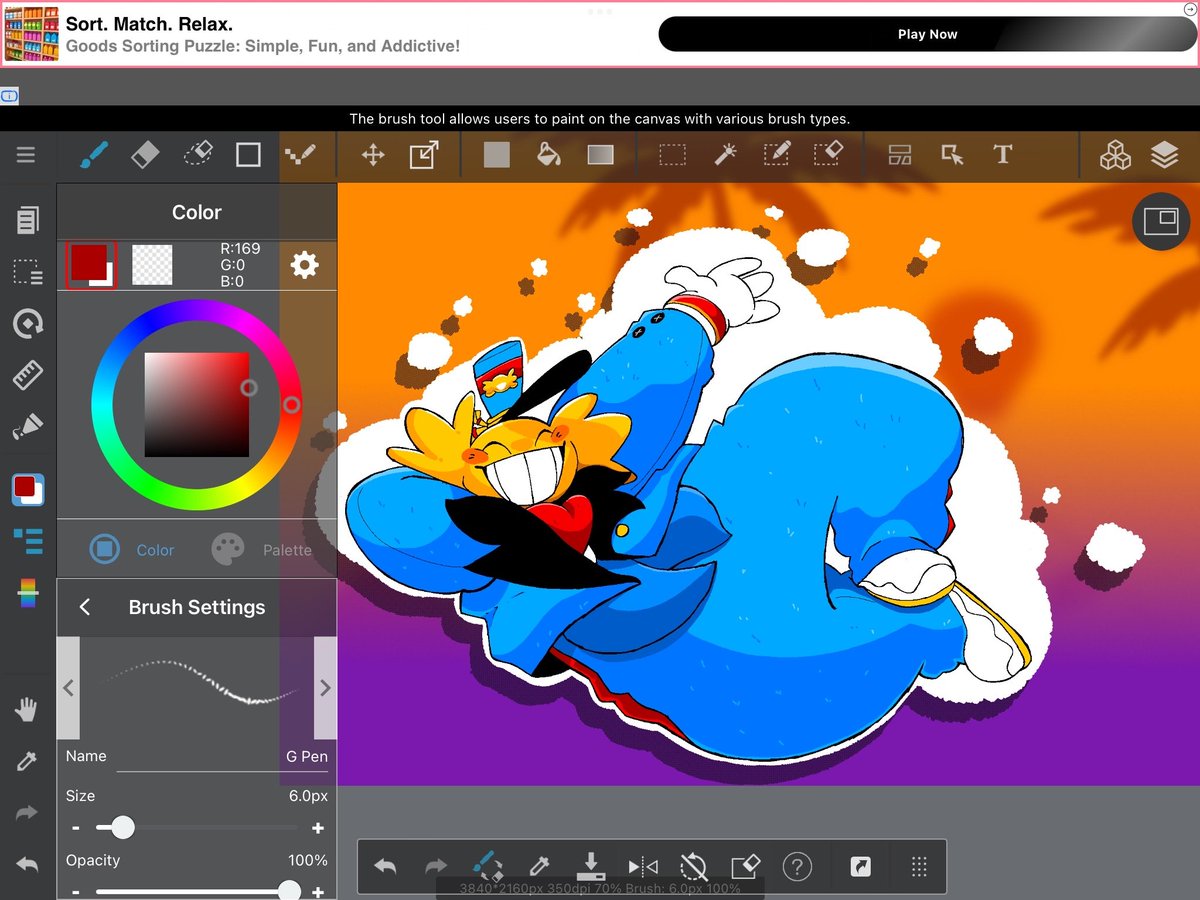Open the snap guide flashlight icon

pyautogui.click(x=28, y=428)
